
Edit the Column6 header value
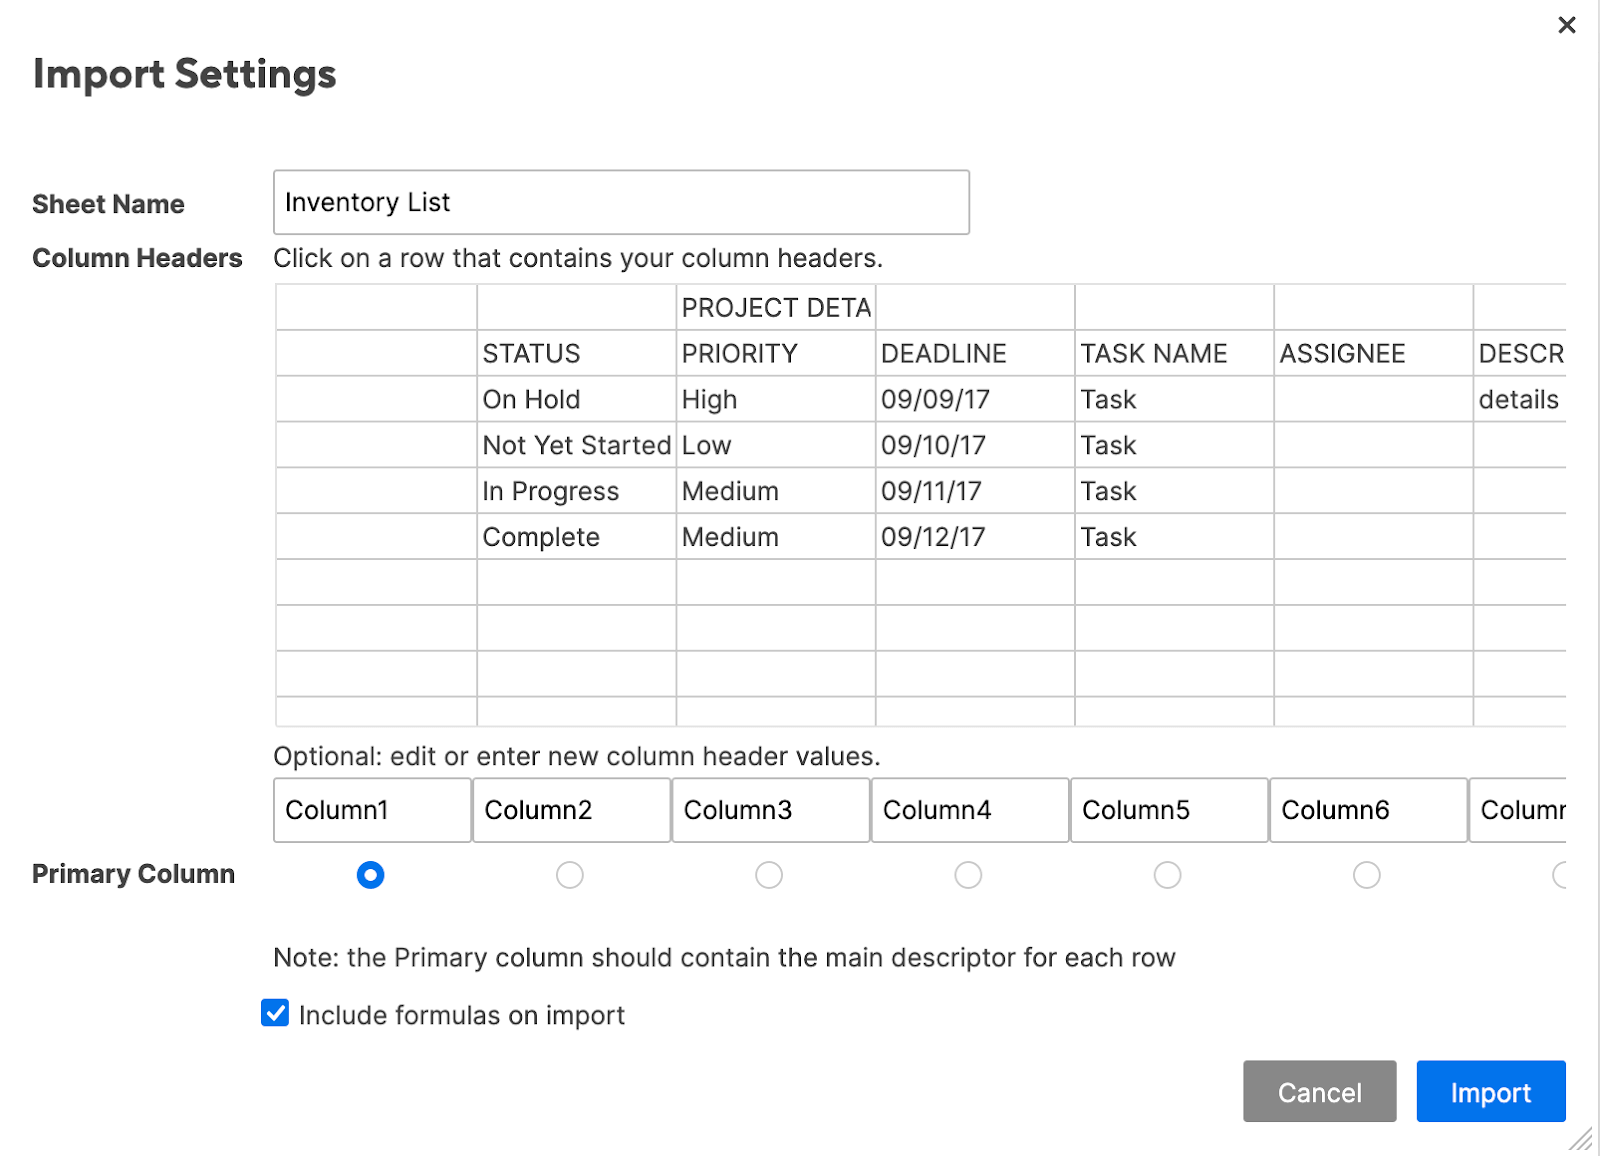[1367, 810]
